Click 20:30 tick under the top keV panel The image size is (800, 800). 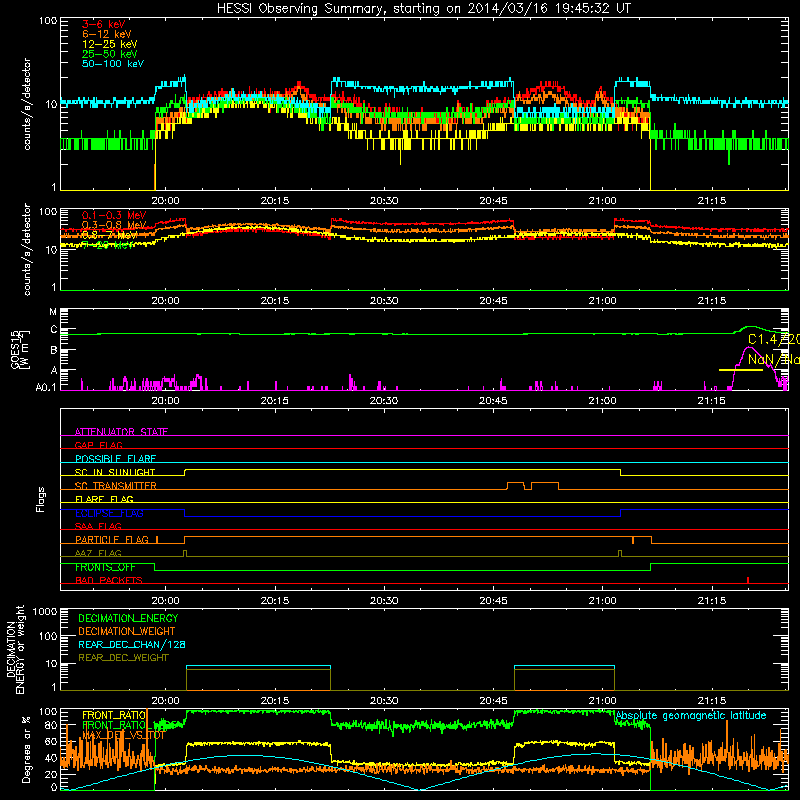(384, 201)
